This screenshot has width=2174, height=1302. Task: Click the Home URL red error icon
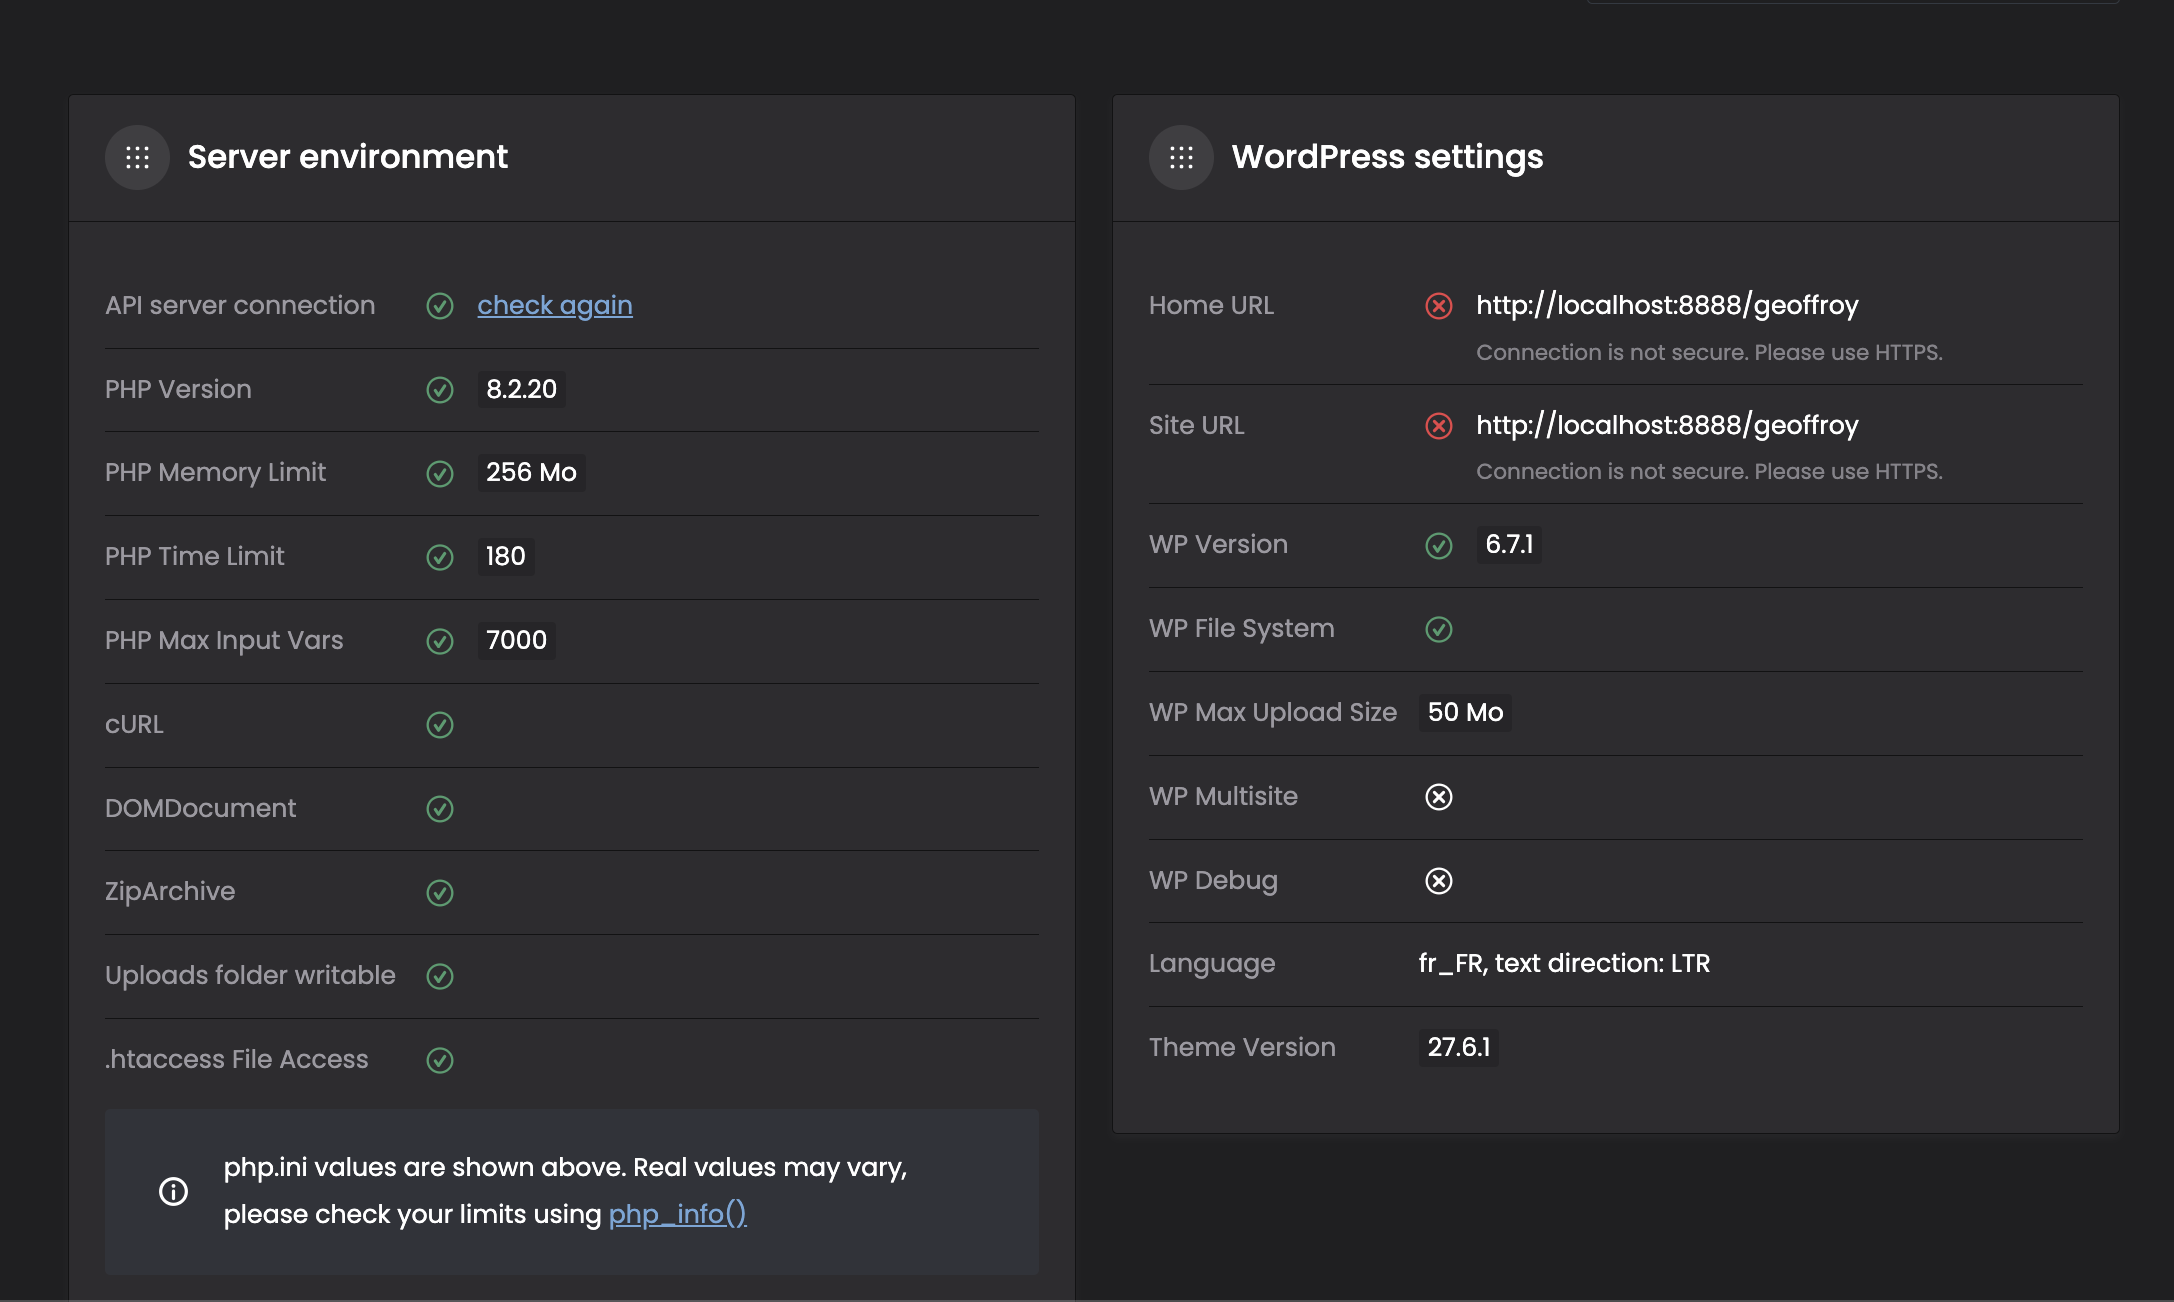pos(1439,306)
